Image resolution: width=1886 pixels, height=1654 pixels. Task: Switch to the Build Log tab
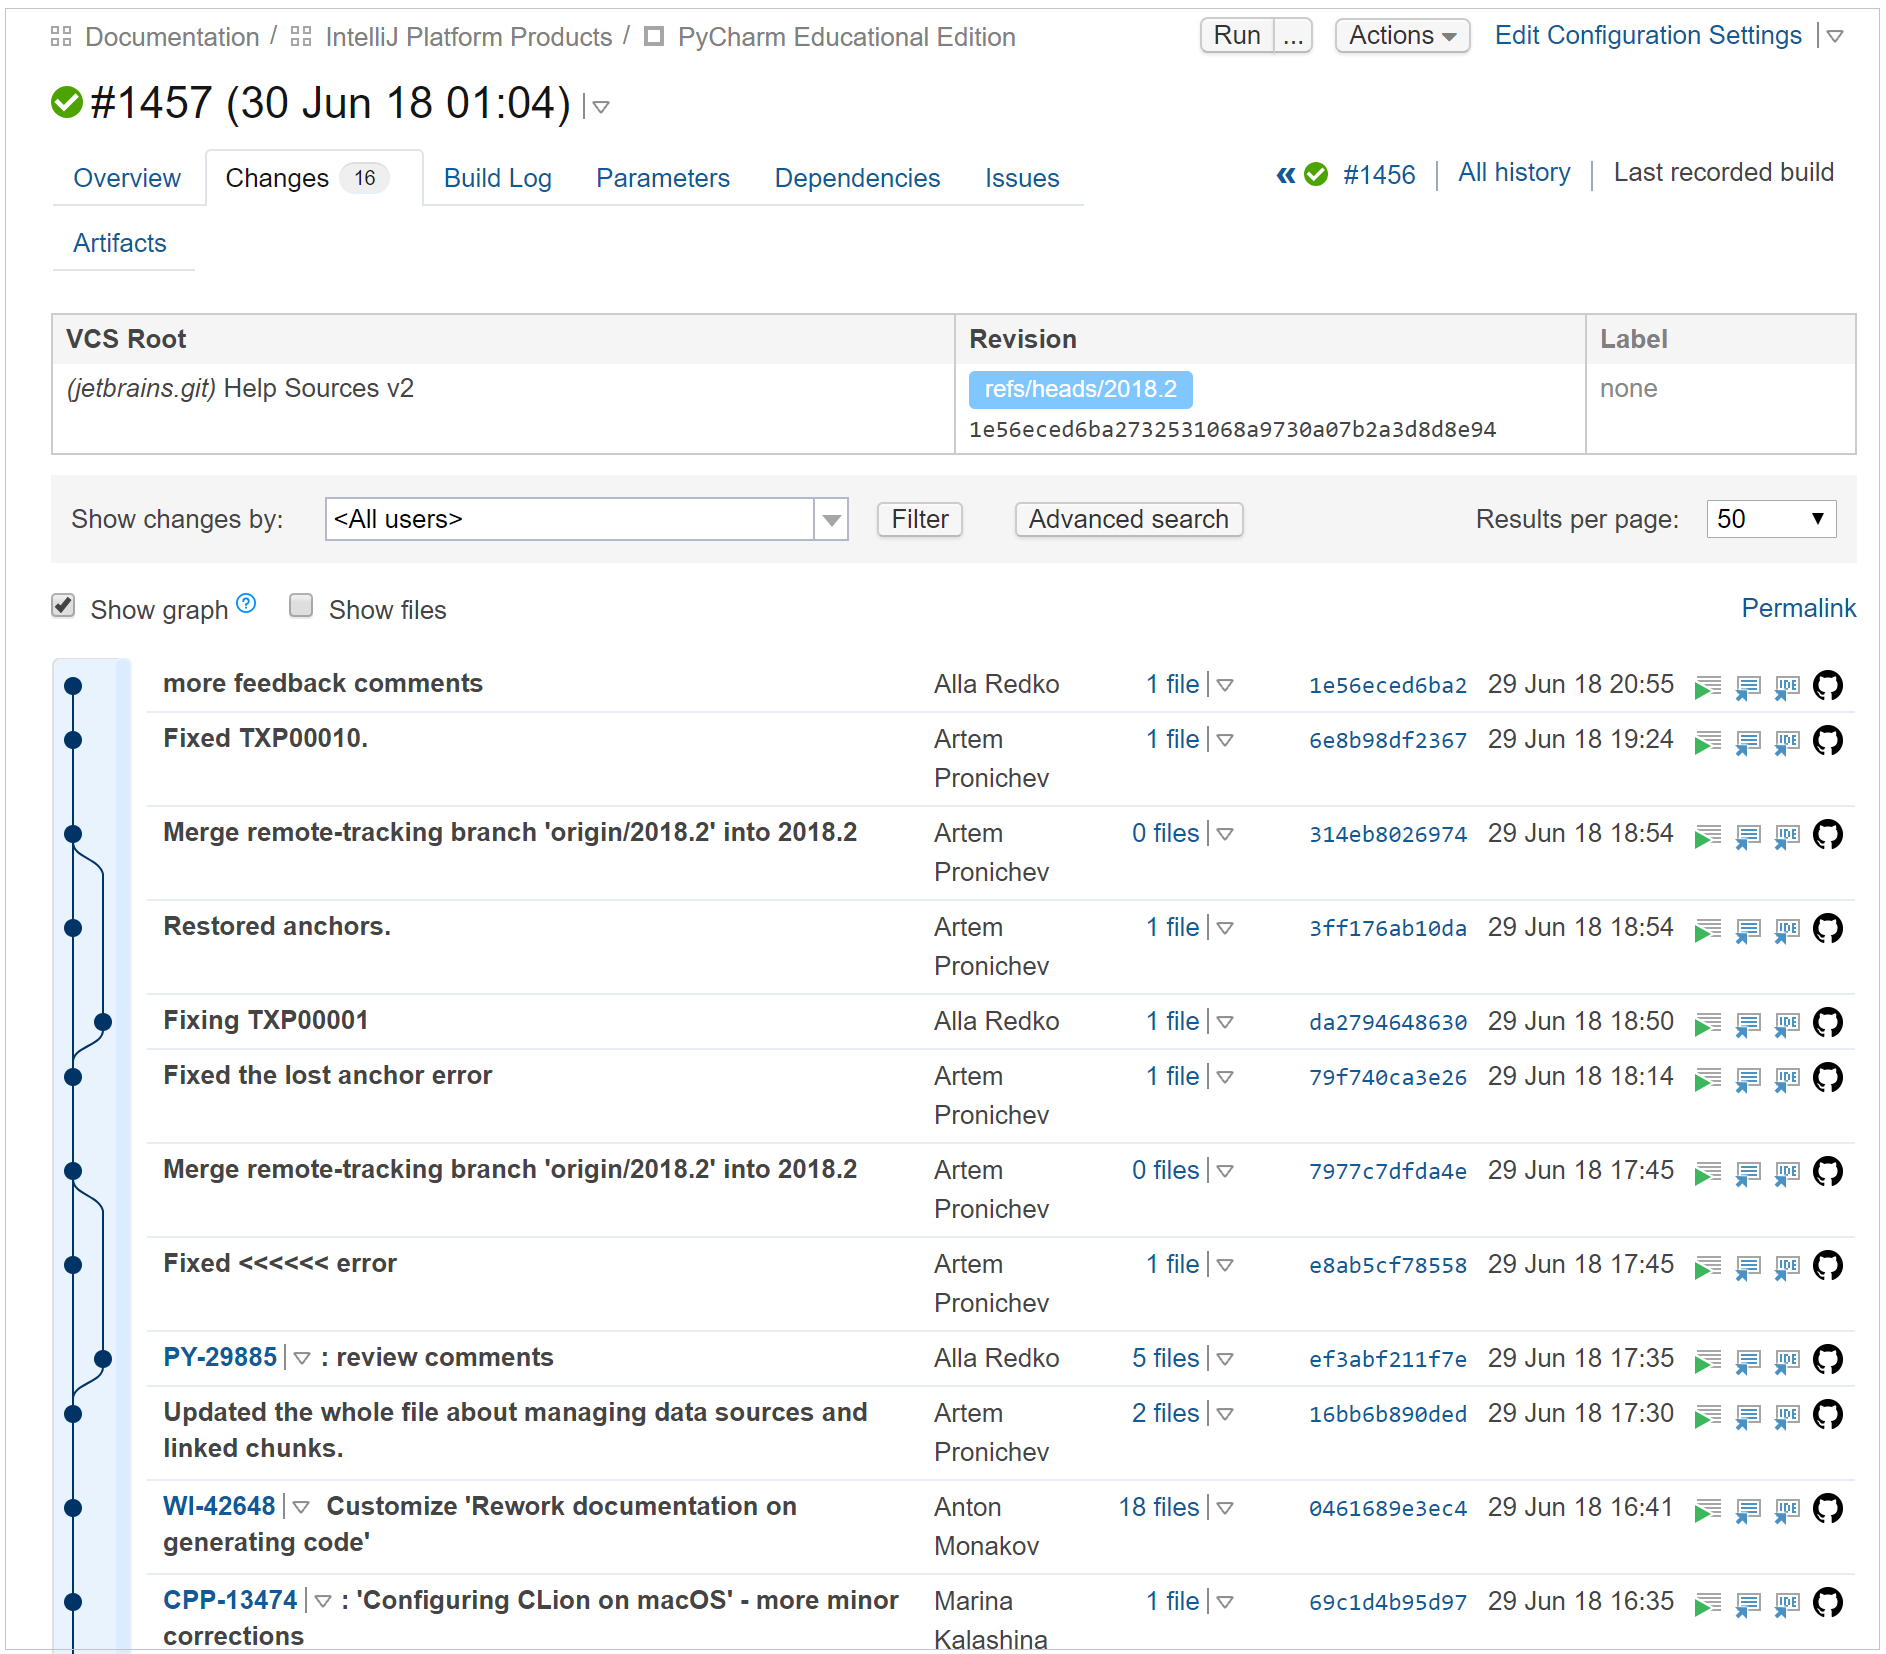tap(497, 178)
